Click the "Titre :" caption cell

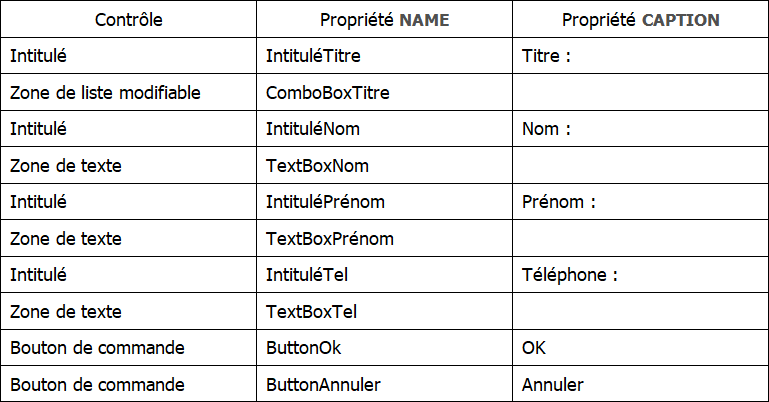(547, 57)
